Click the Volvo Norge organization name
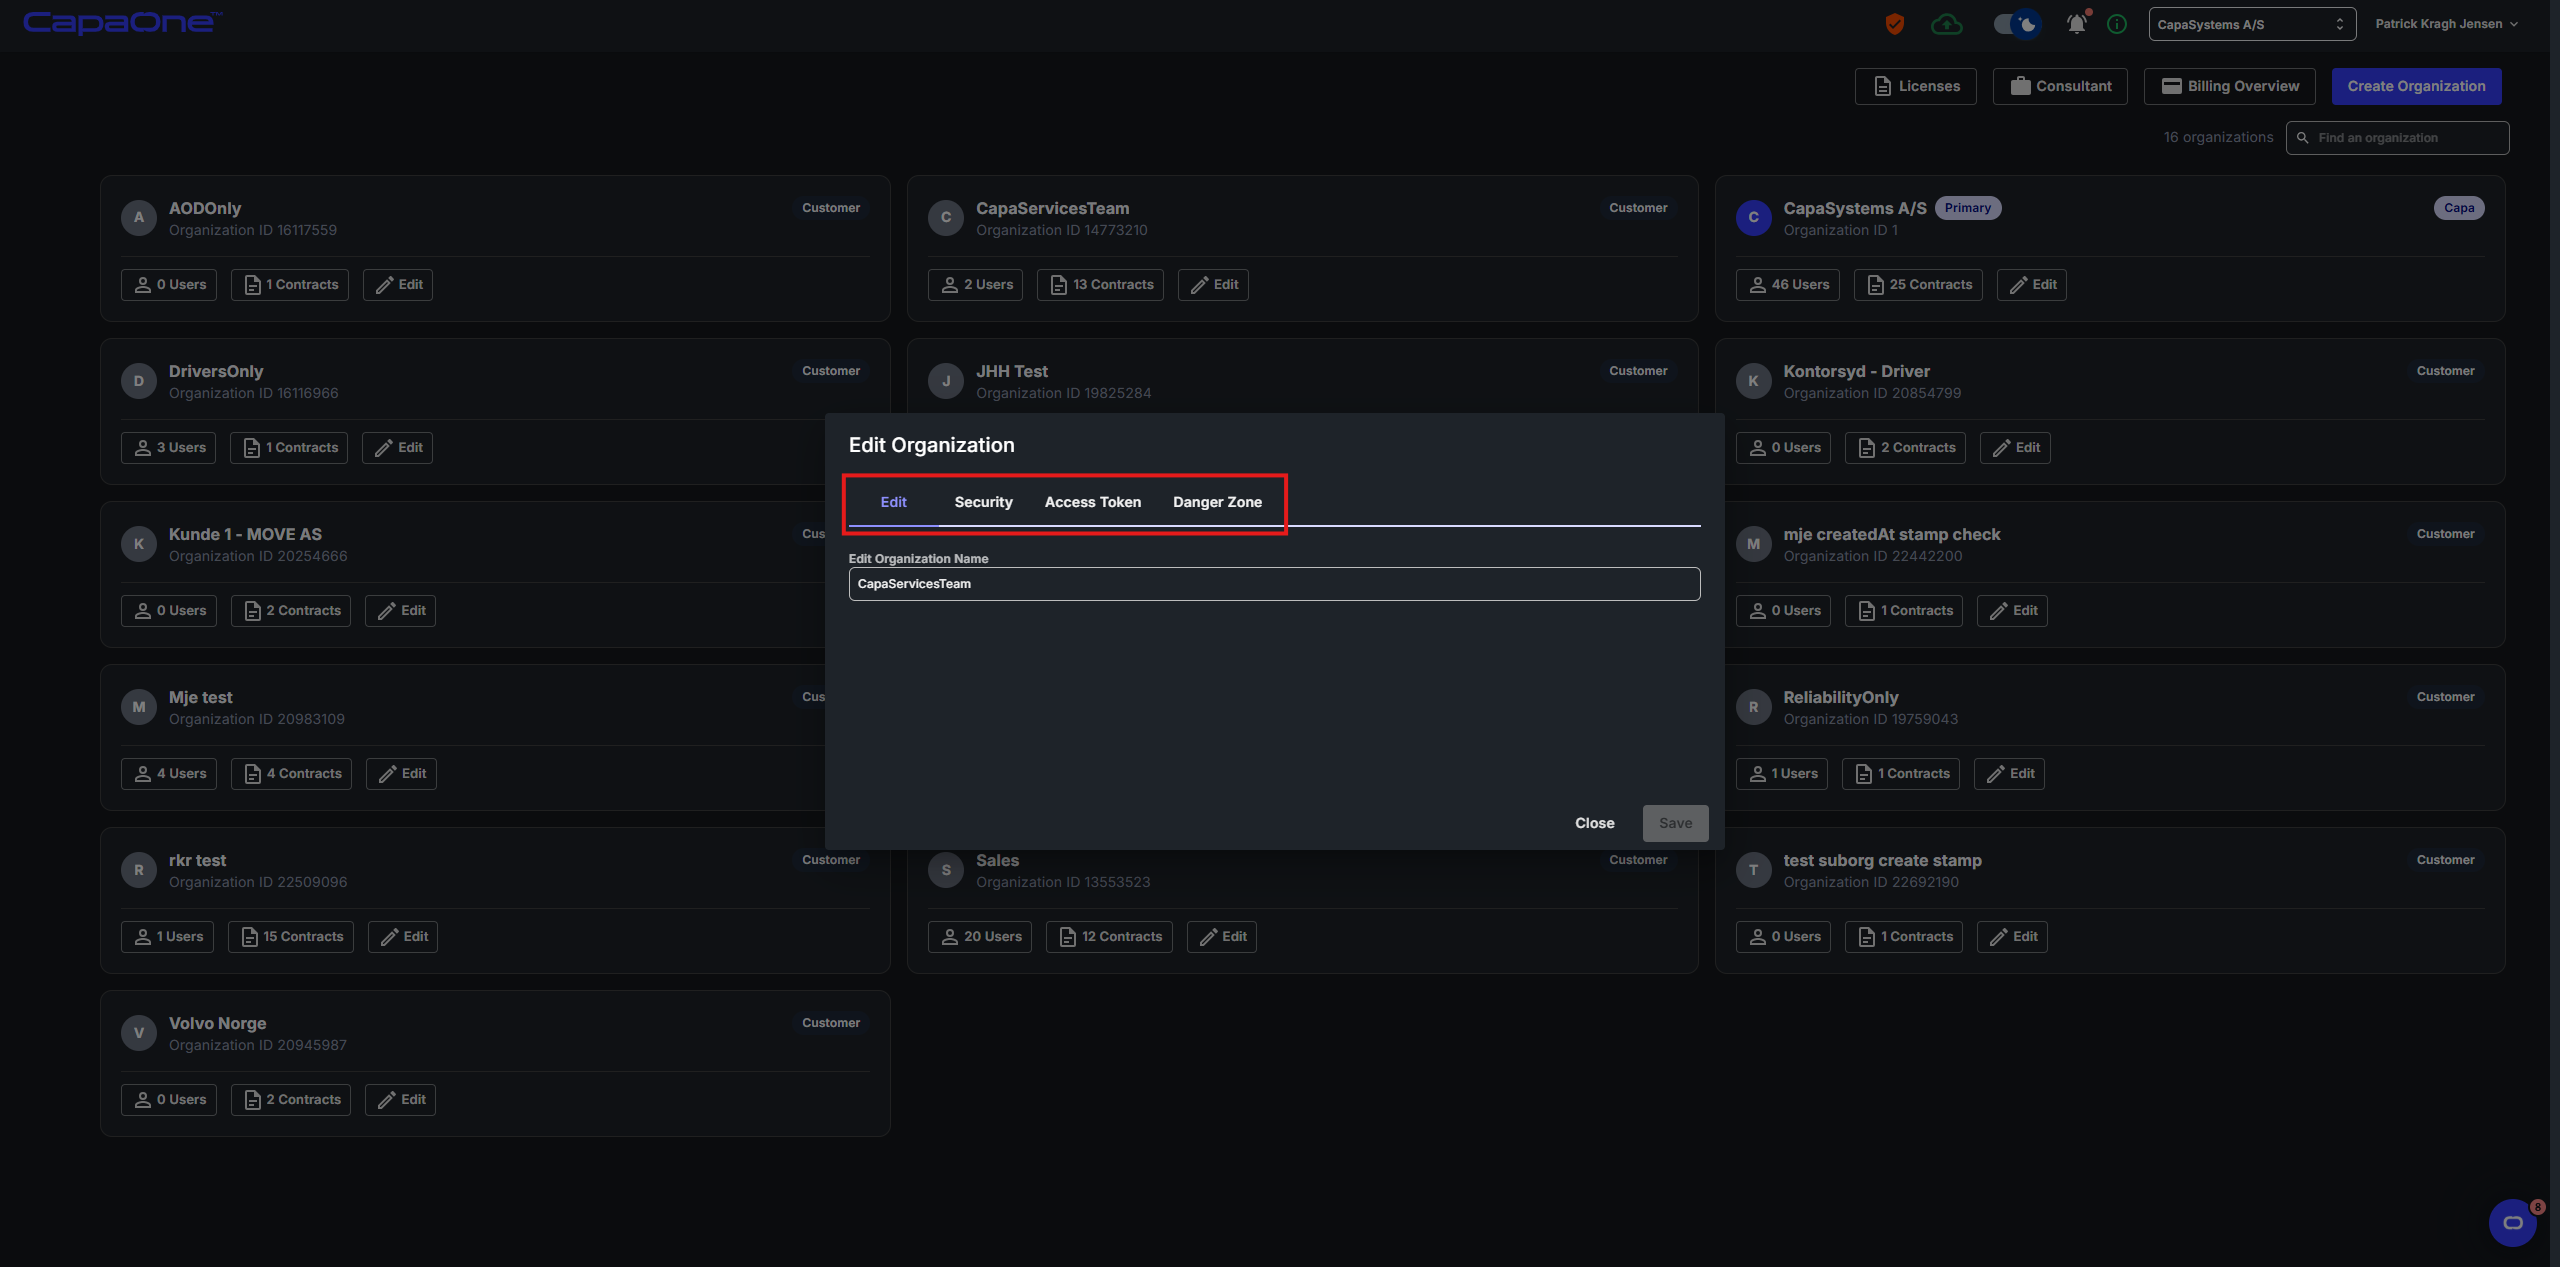This screenshot has height=1267, width=2560. tap(217, 1023)
